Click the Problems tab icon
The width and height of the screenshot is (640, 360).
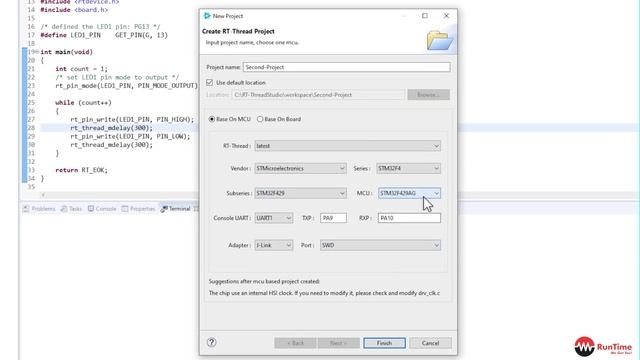pos(26,209)
